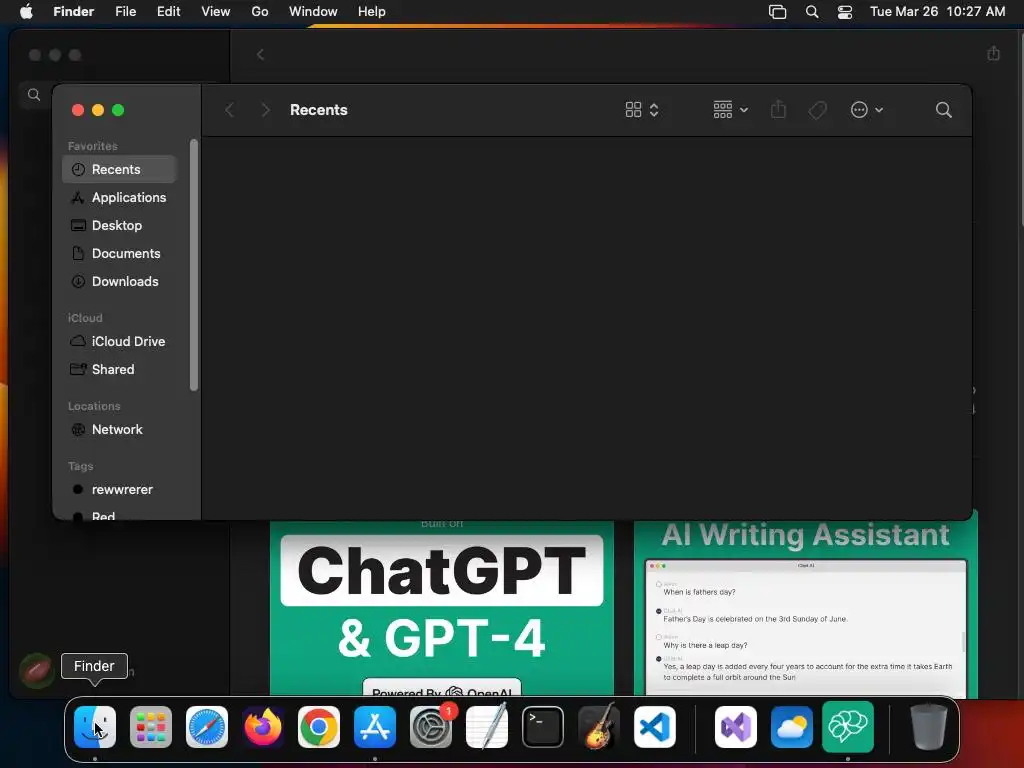Click the Share icon in Finder toolbar

coord(778,109)
